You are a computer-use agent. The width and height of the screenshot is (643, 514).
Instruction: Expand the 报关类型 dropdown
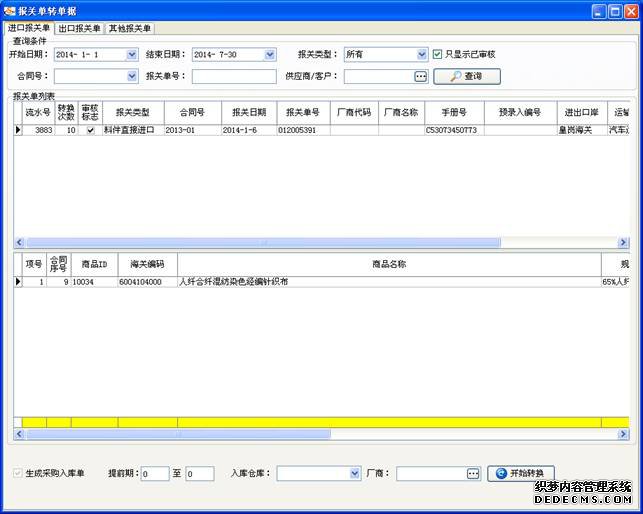(421, 54)
